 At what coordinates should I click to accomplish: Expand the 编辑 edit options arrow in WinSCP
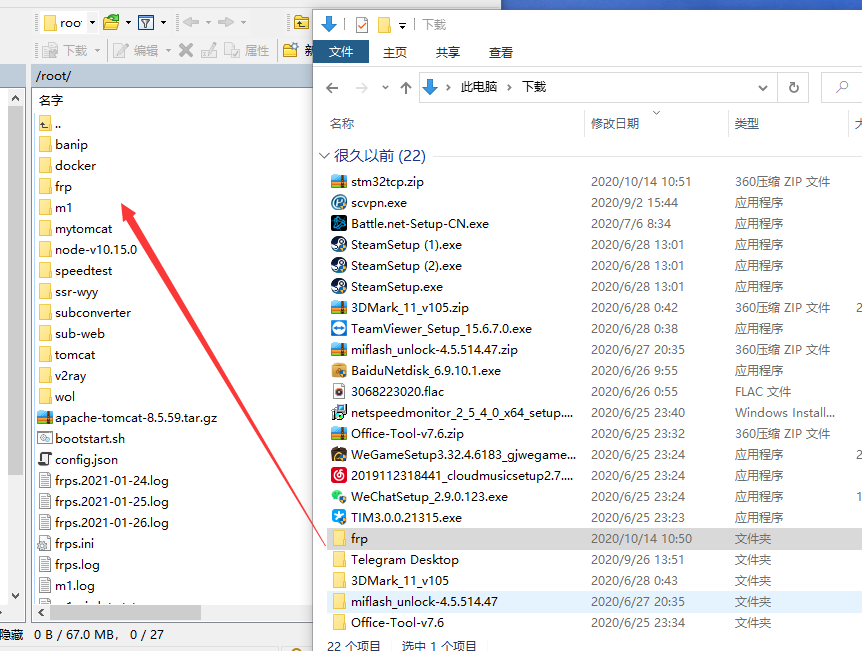(168, 51)
